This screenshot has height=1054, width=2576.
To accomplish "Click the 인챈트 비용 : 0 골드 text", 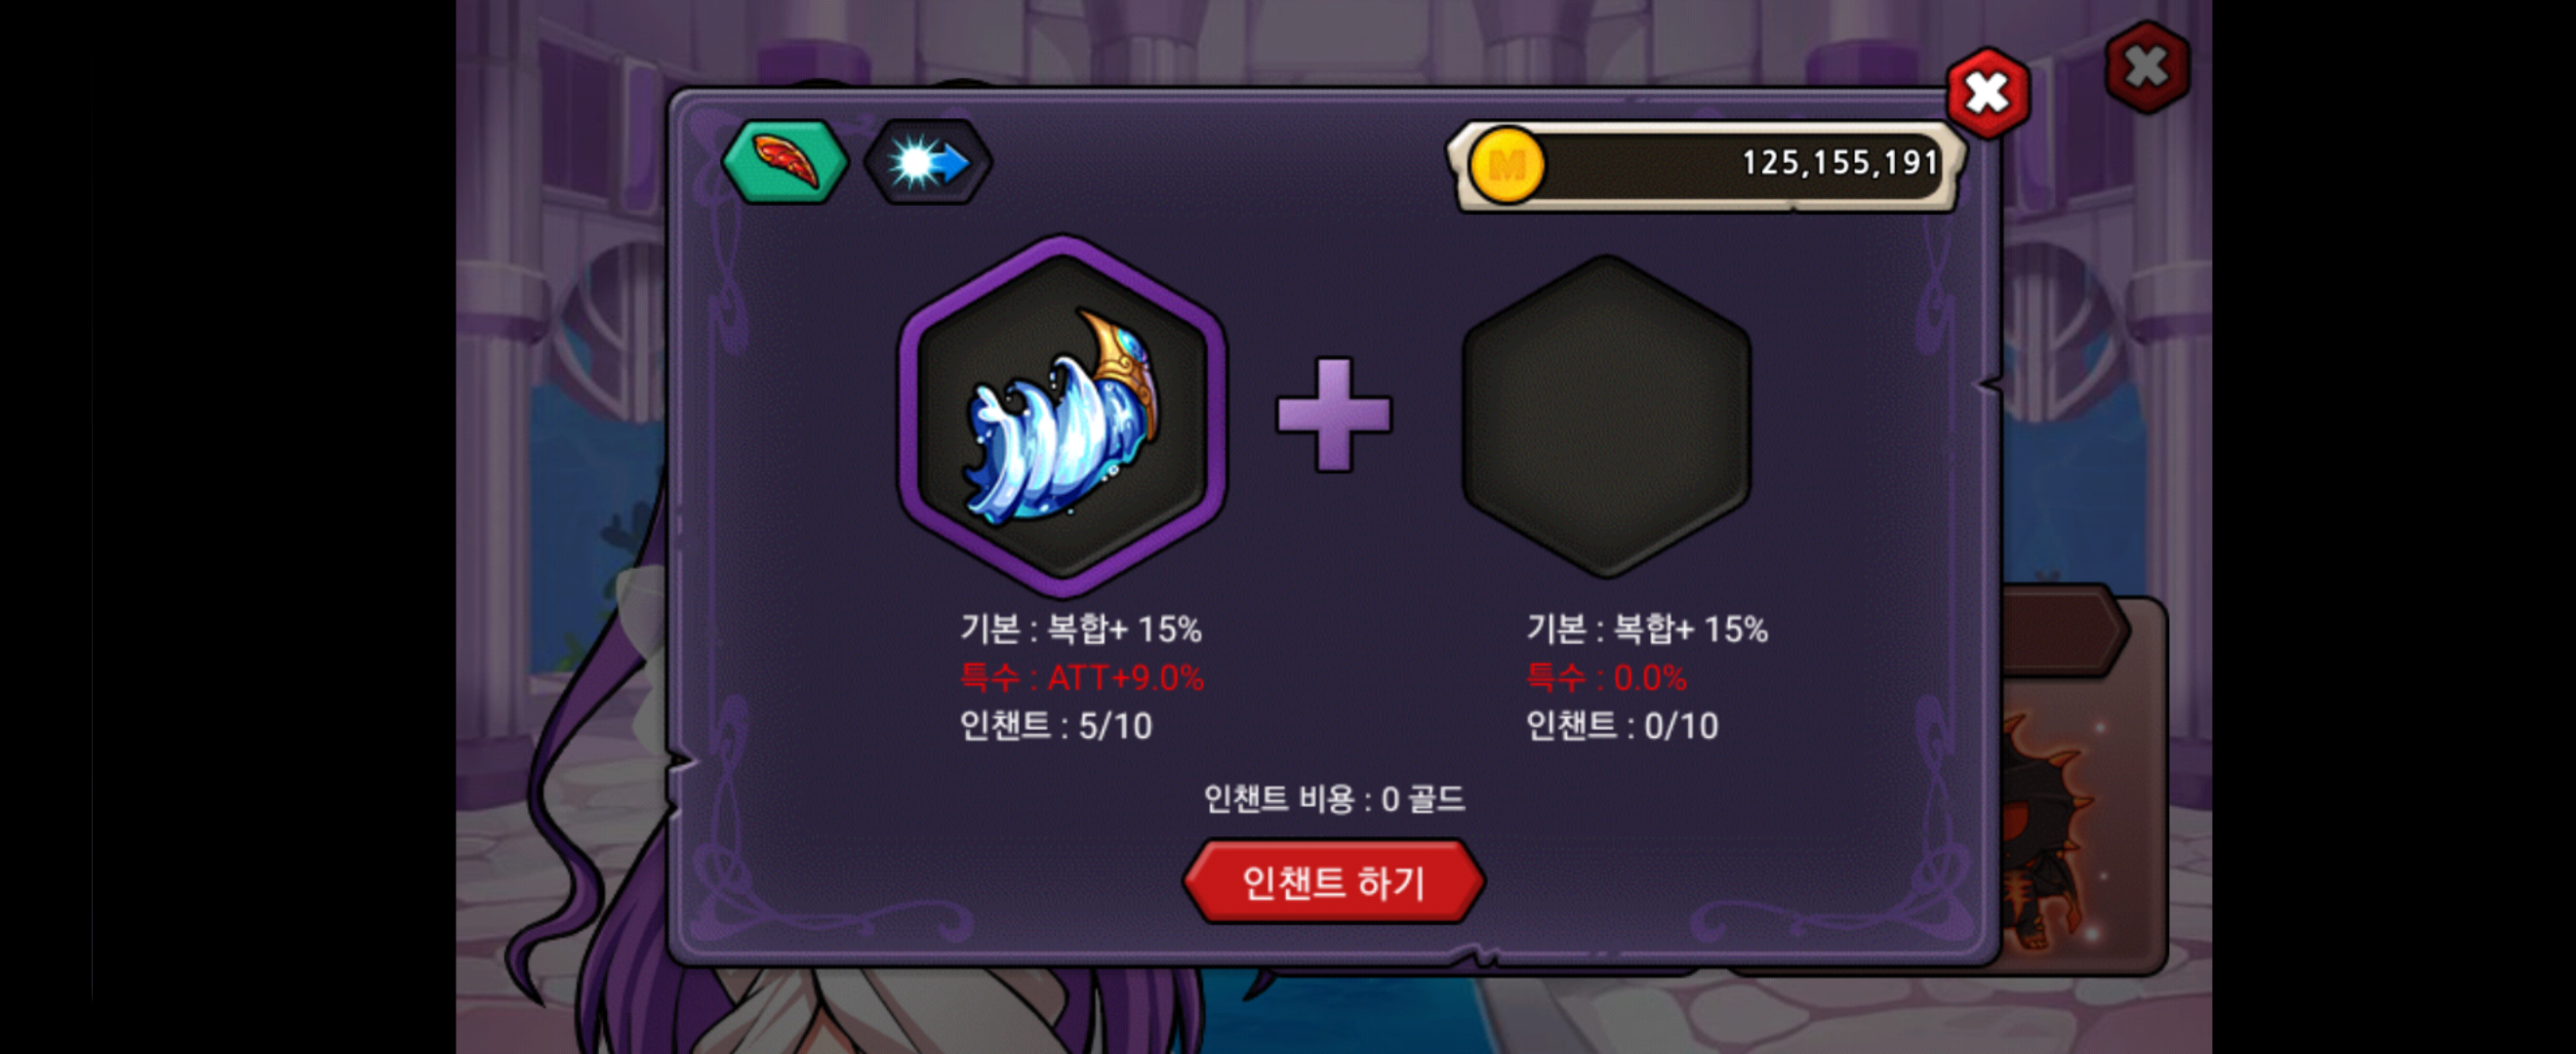I will (x=1333, y=799).
